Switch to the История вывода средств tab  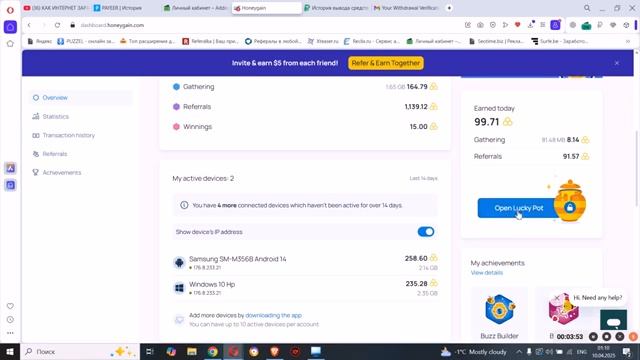pos(336,8)
